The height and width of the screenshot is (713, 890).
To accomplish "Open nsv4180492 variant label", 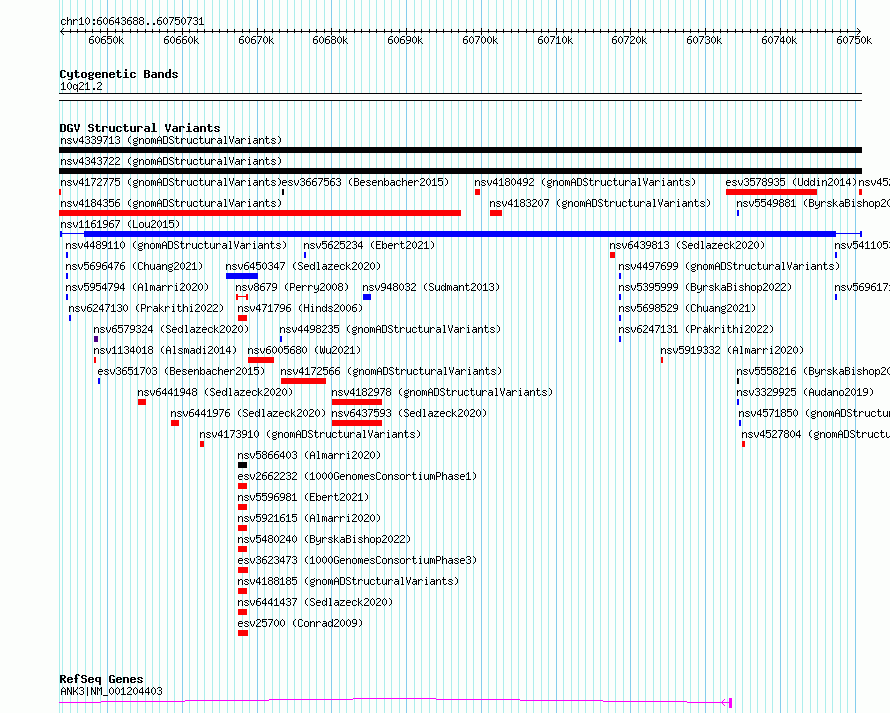I will pos(585,182).
